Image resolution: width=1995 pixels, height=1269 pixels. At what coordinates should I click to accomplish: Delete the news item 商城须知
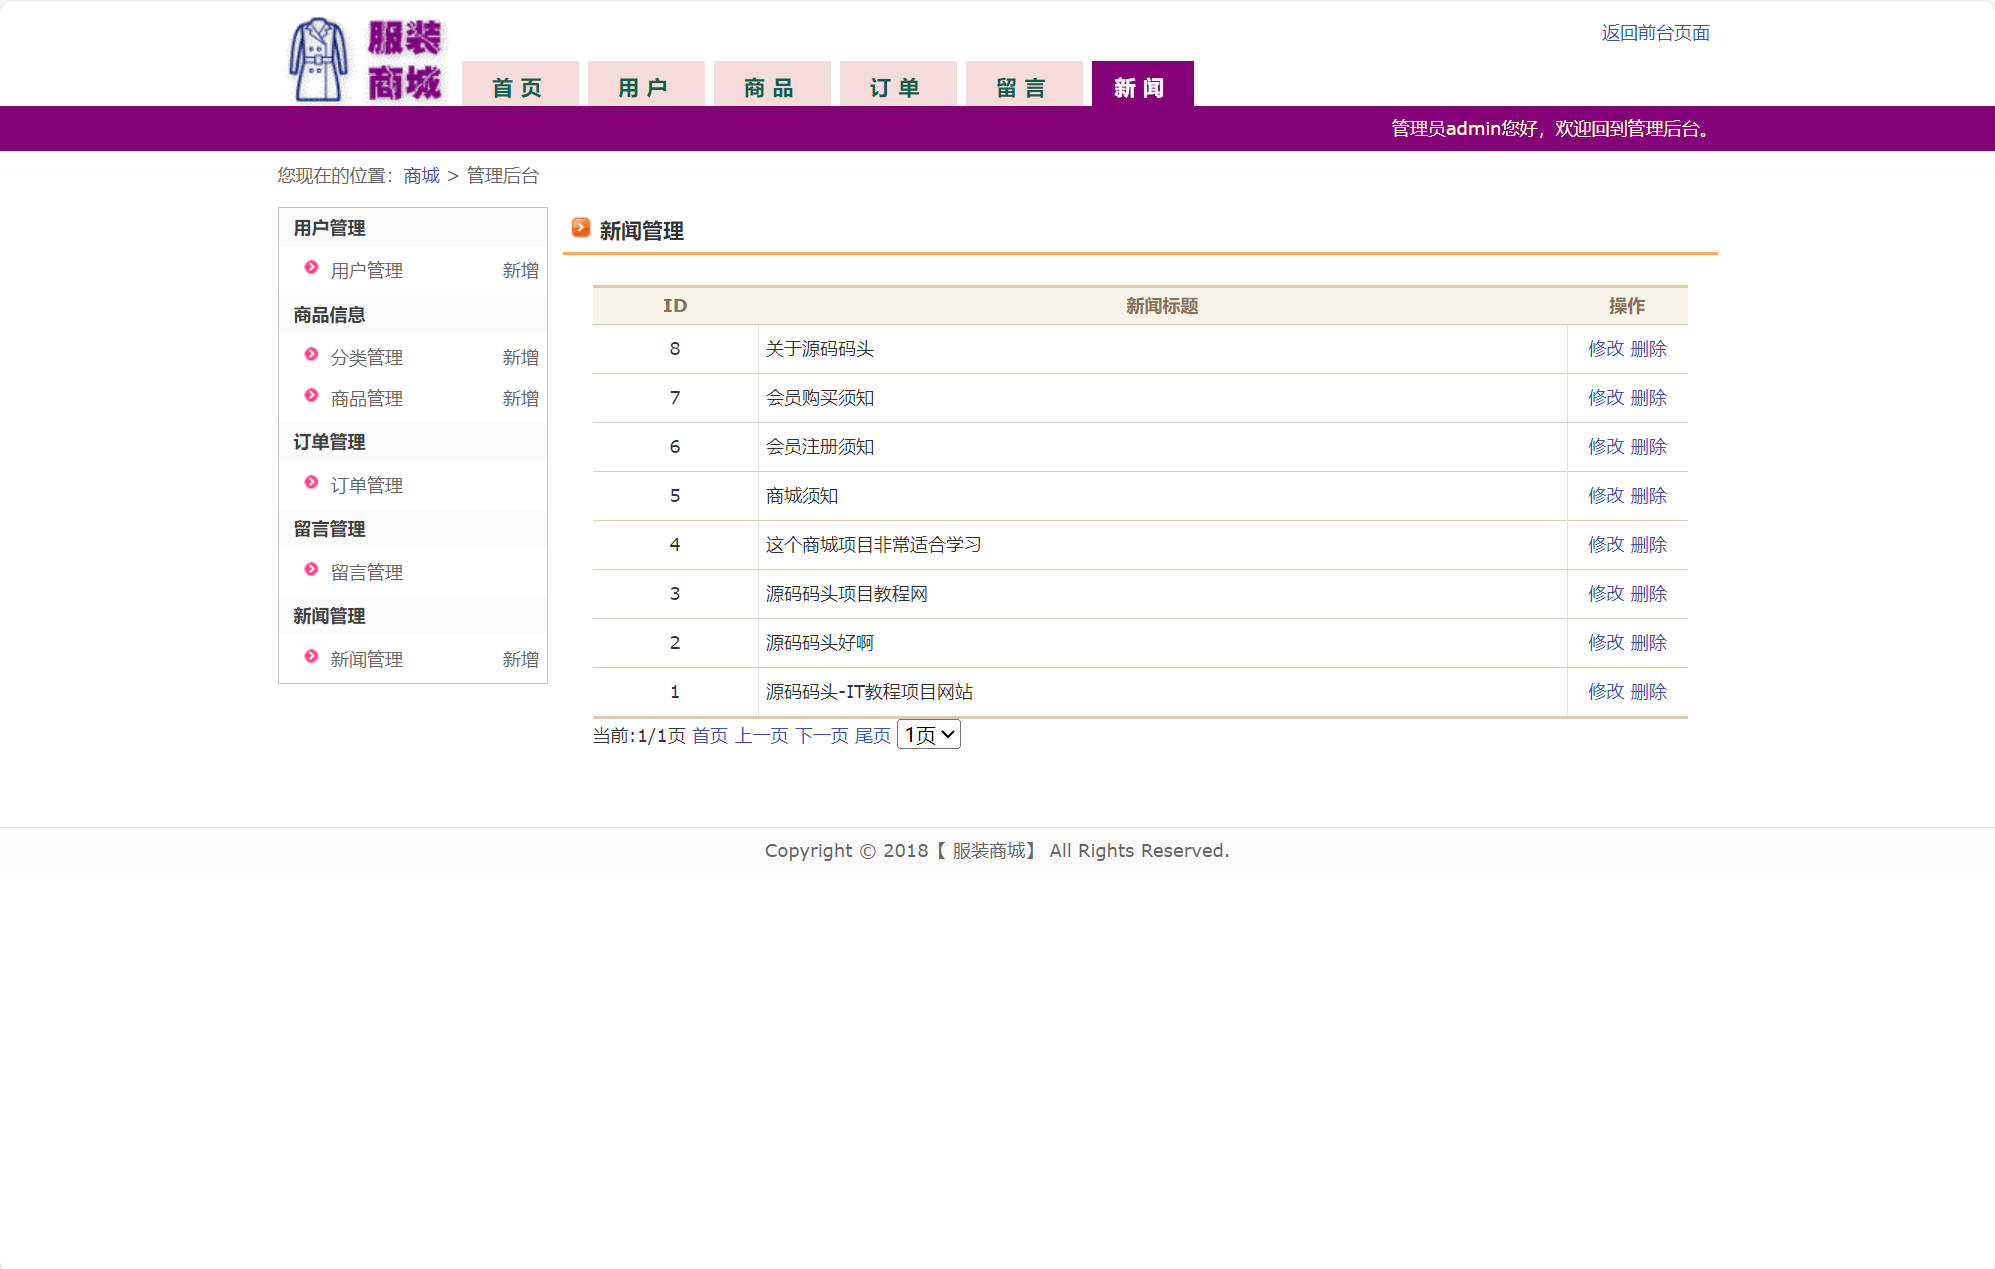1648,496
